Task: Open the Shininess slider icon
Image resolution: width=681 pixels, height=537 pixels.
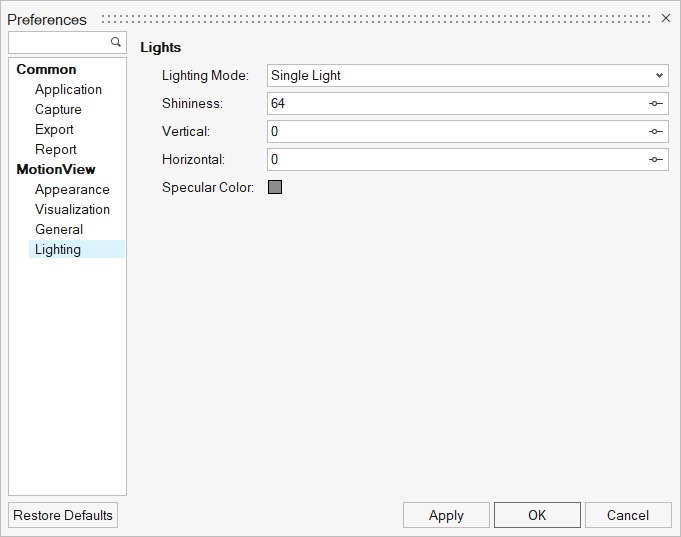Action: pos(655,103)
